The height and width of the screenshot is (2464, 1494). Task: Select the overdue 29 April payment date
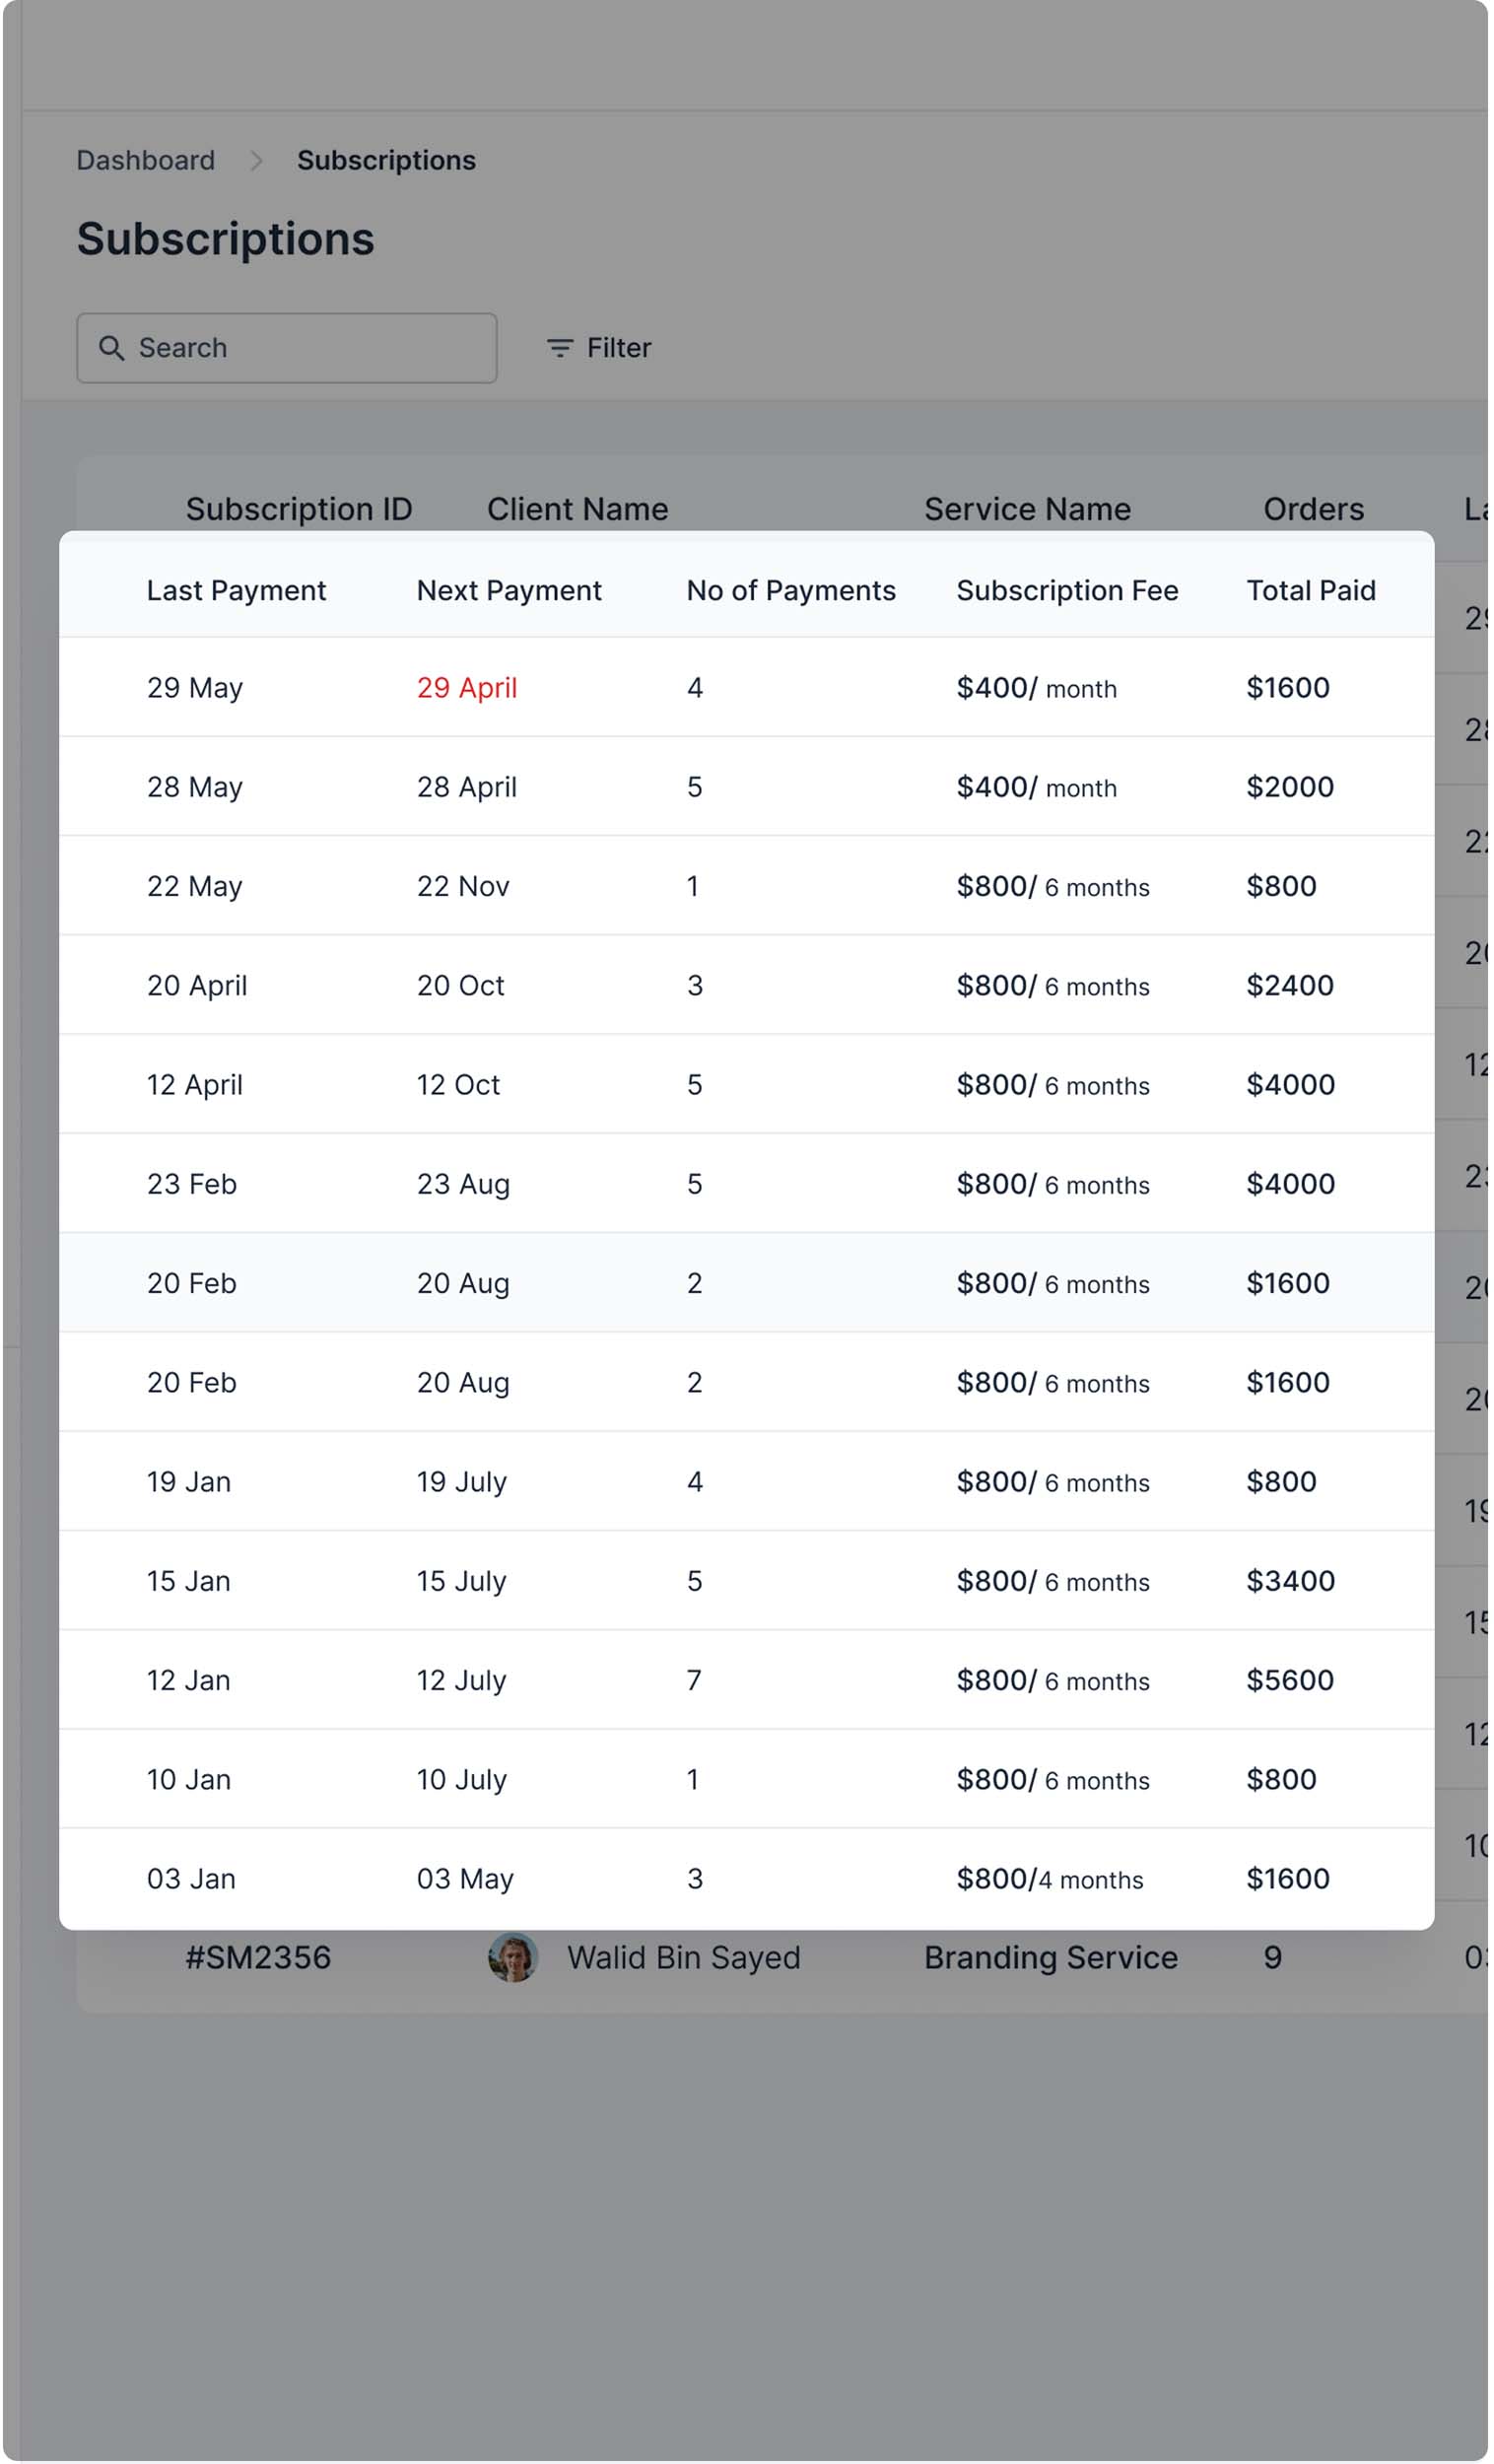tap(467, 687)
